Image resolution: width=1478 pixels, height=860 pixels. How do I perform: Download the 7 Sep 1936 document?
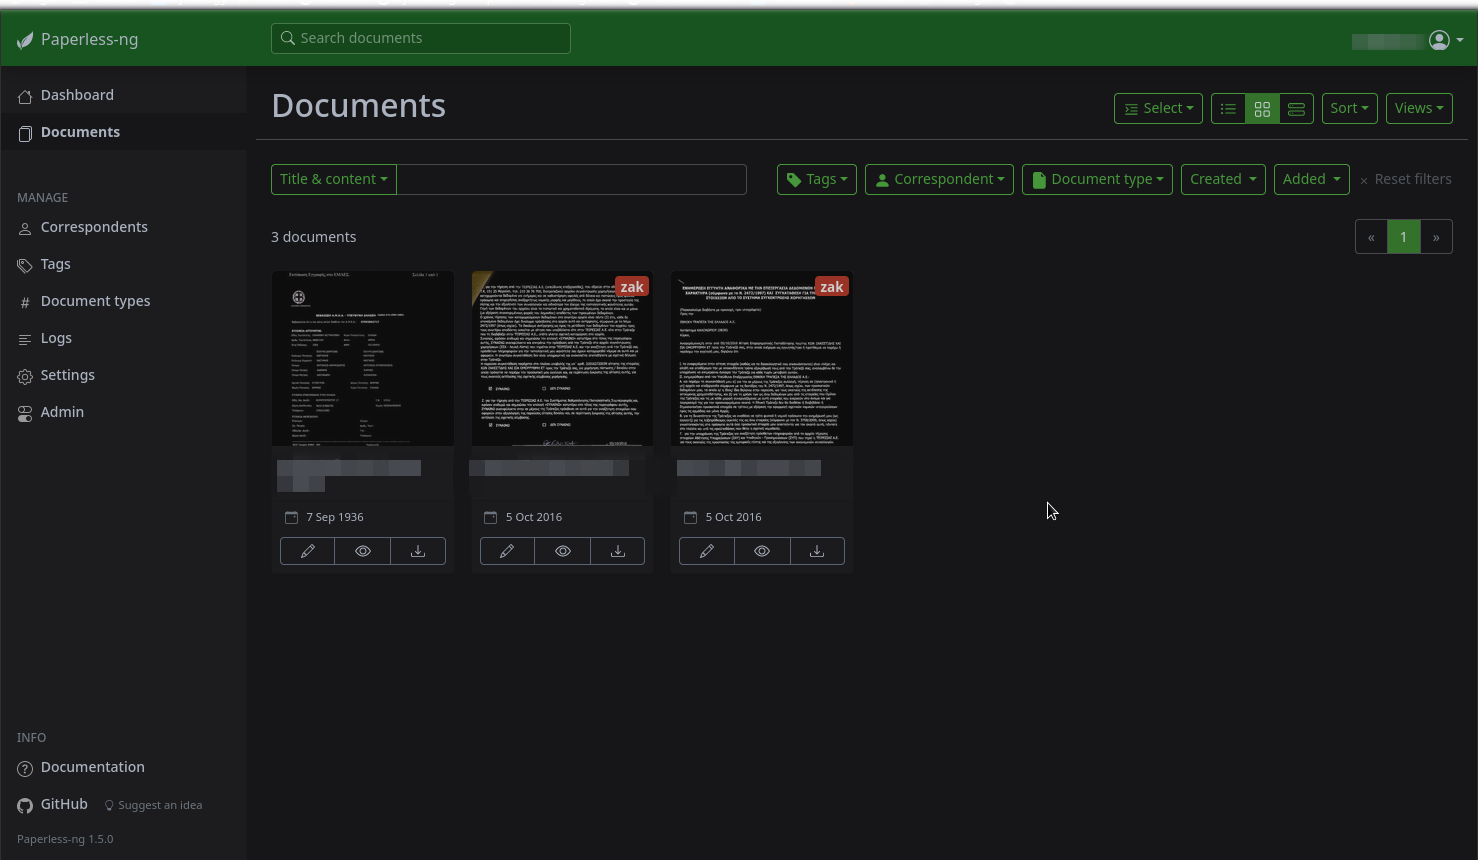point(418,551)
